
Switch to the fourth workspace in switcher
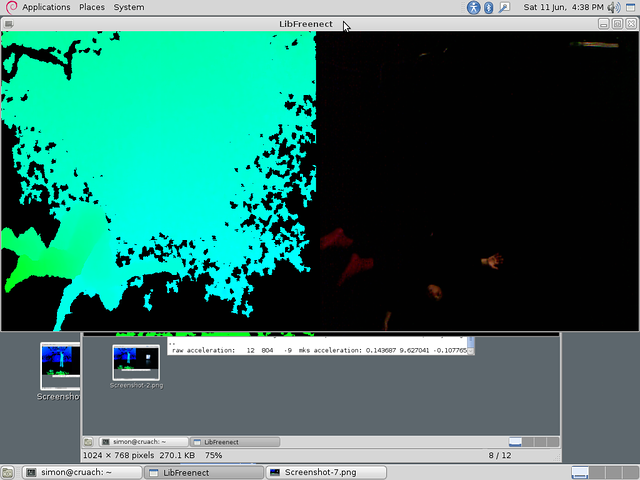point(630,472)
